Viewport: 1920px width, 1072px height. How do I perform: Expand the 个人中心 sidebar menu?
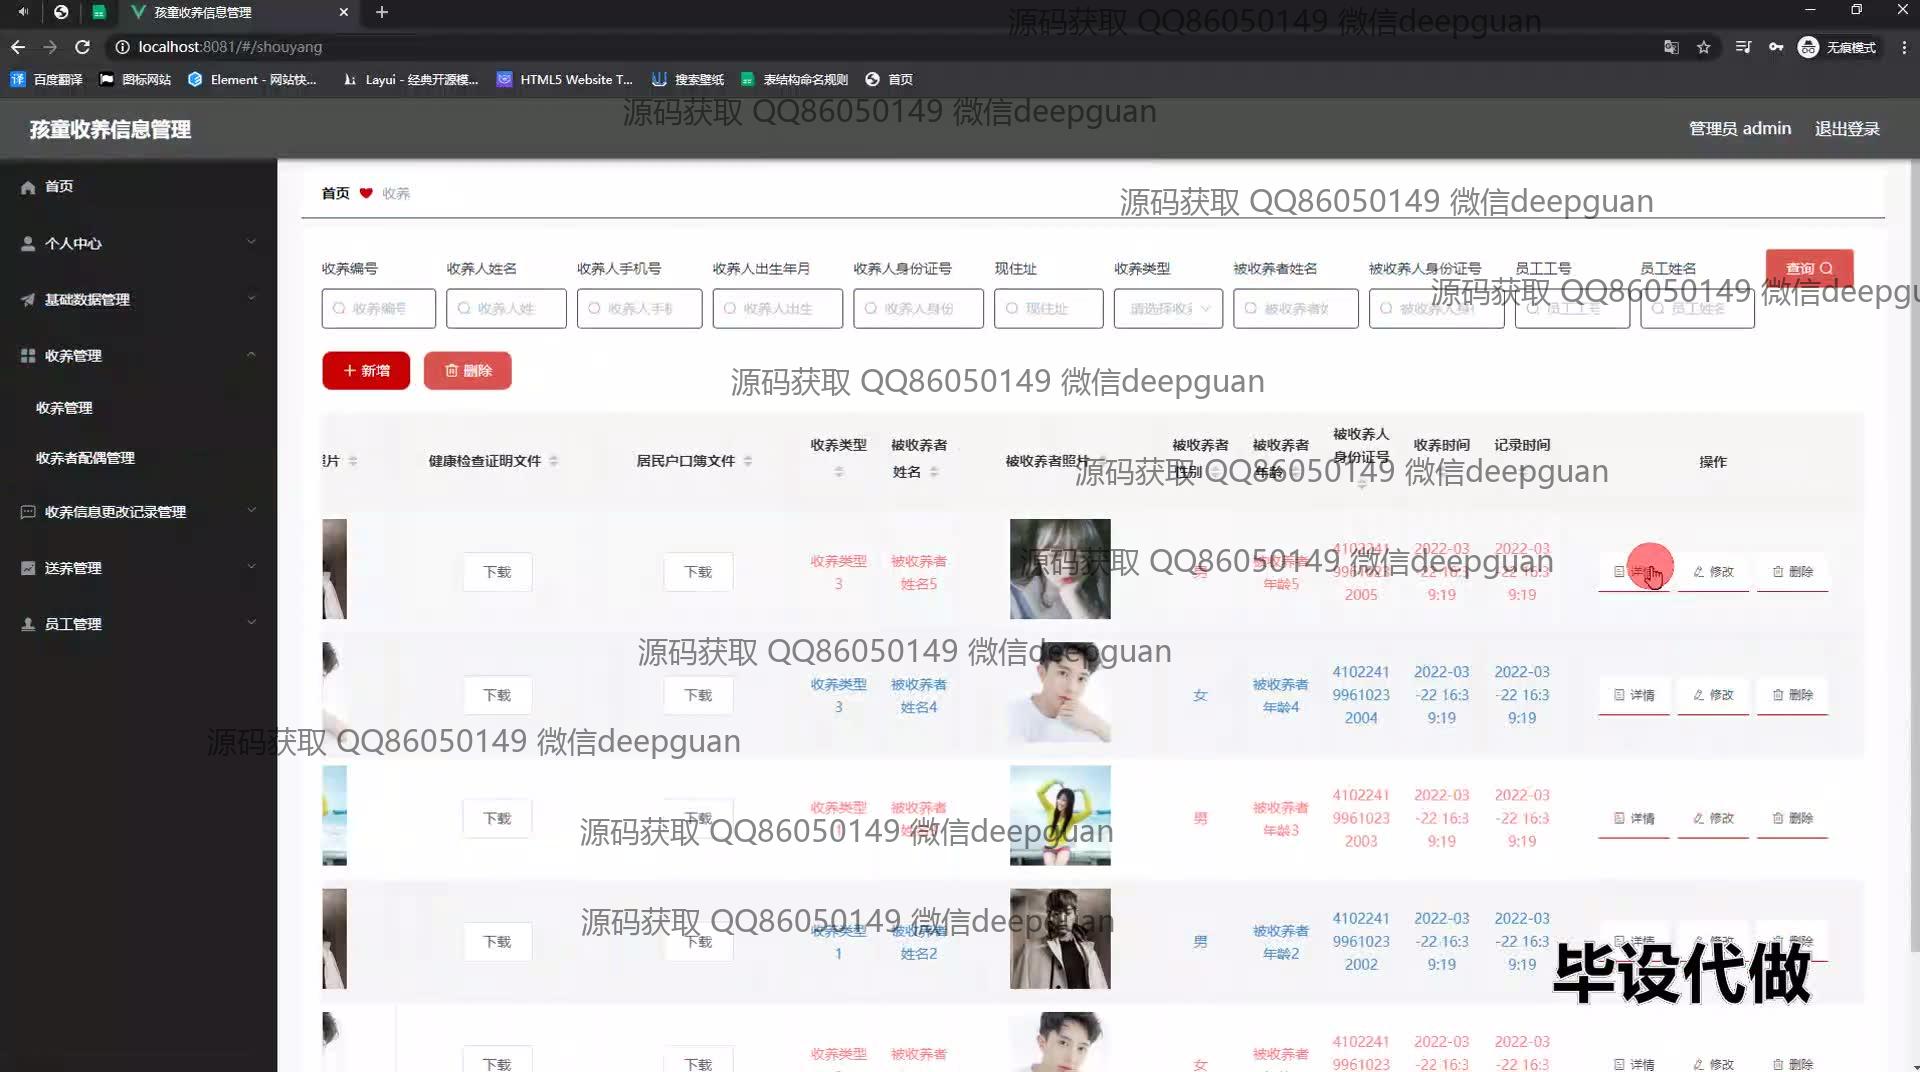coord(138,243)
